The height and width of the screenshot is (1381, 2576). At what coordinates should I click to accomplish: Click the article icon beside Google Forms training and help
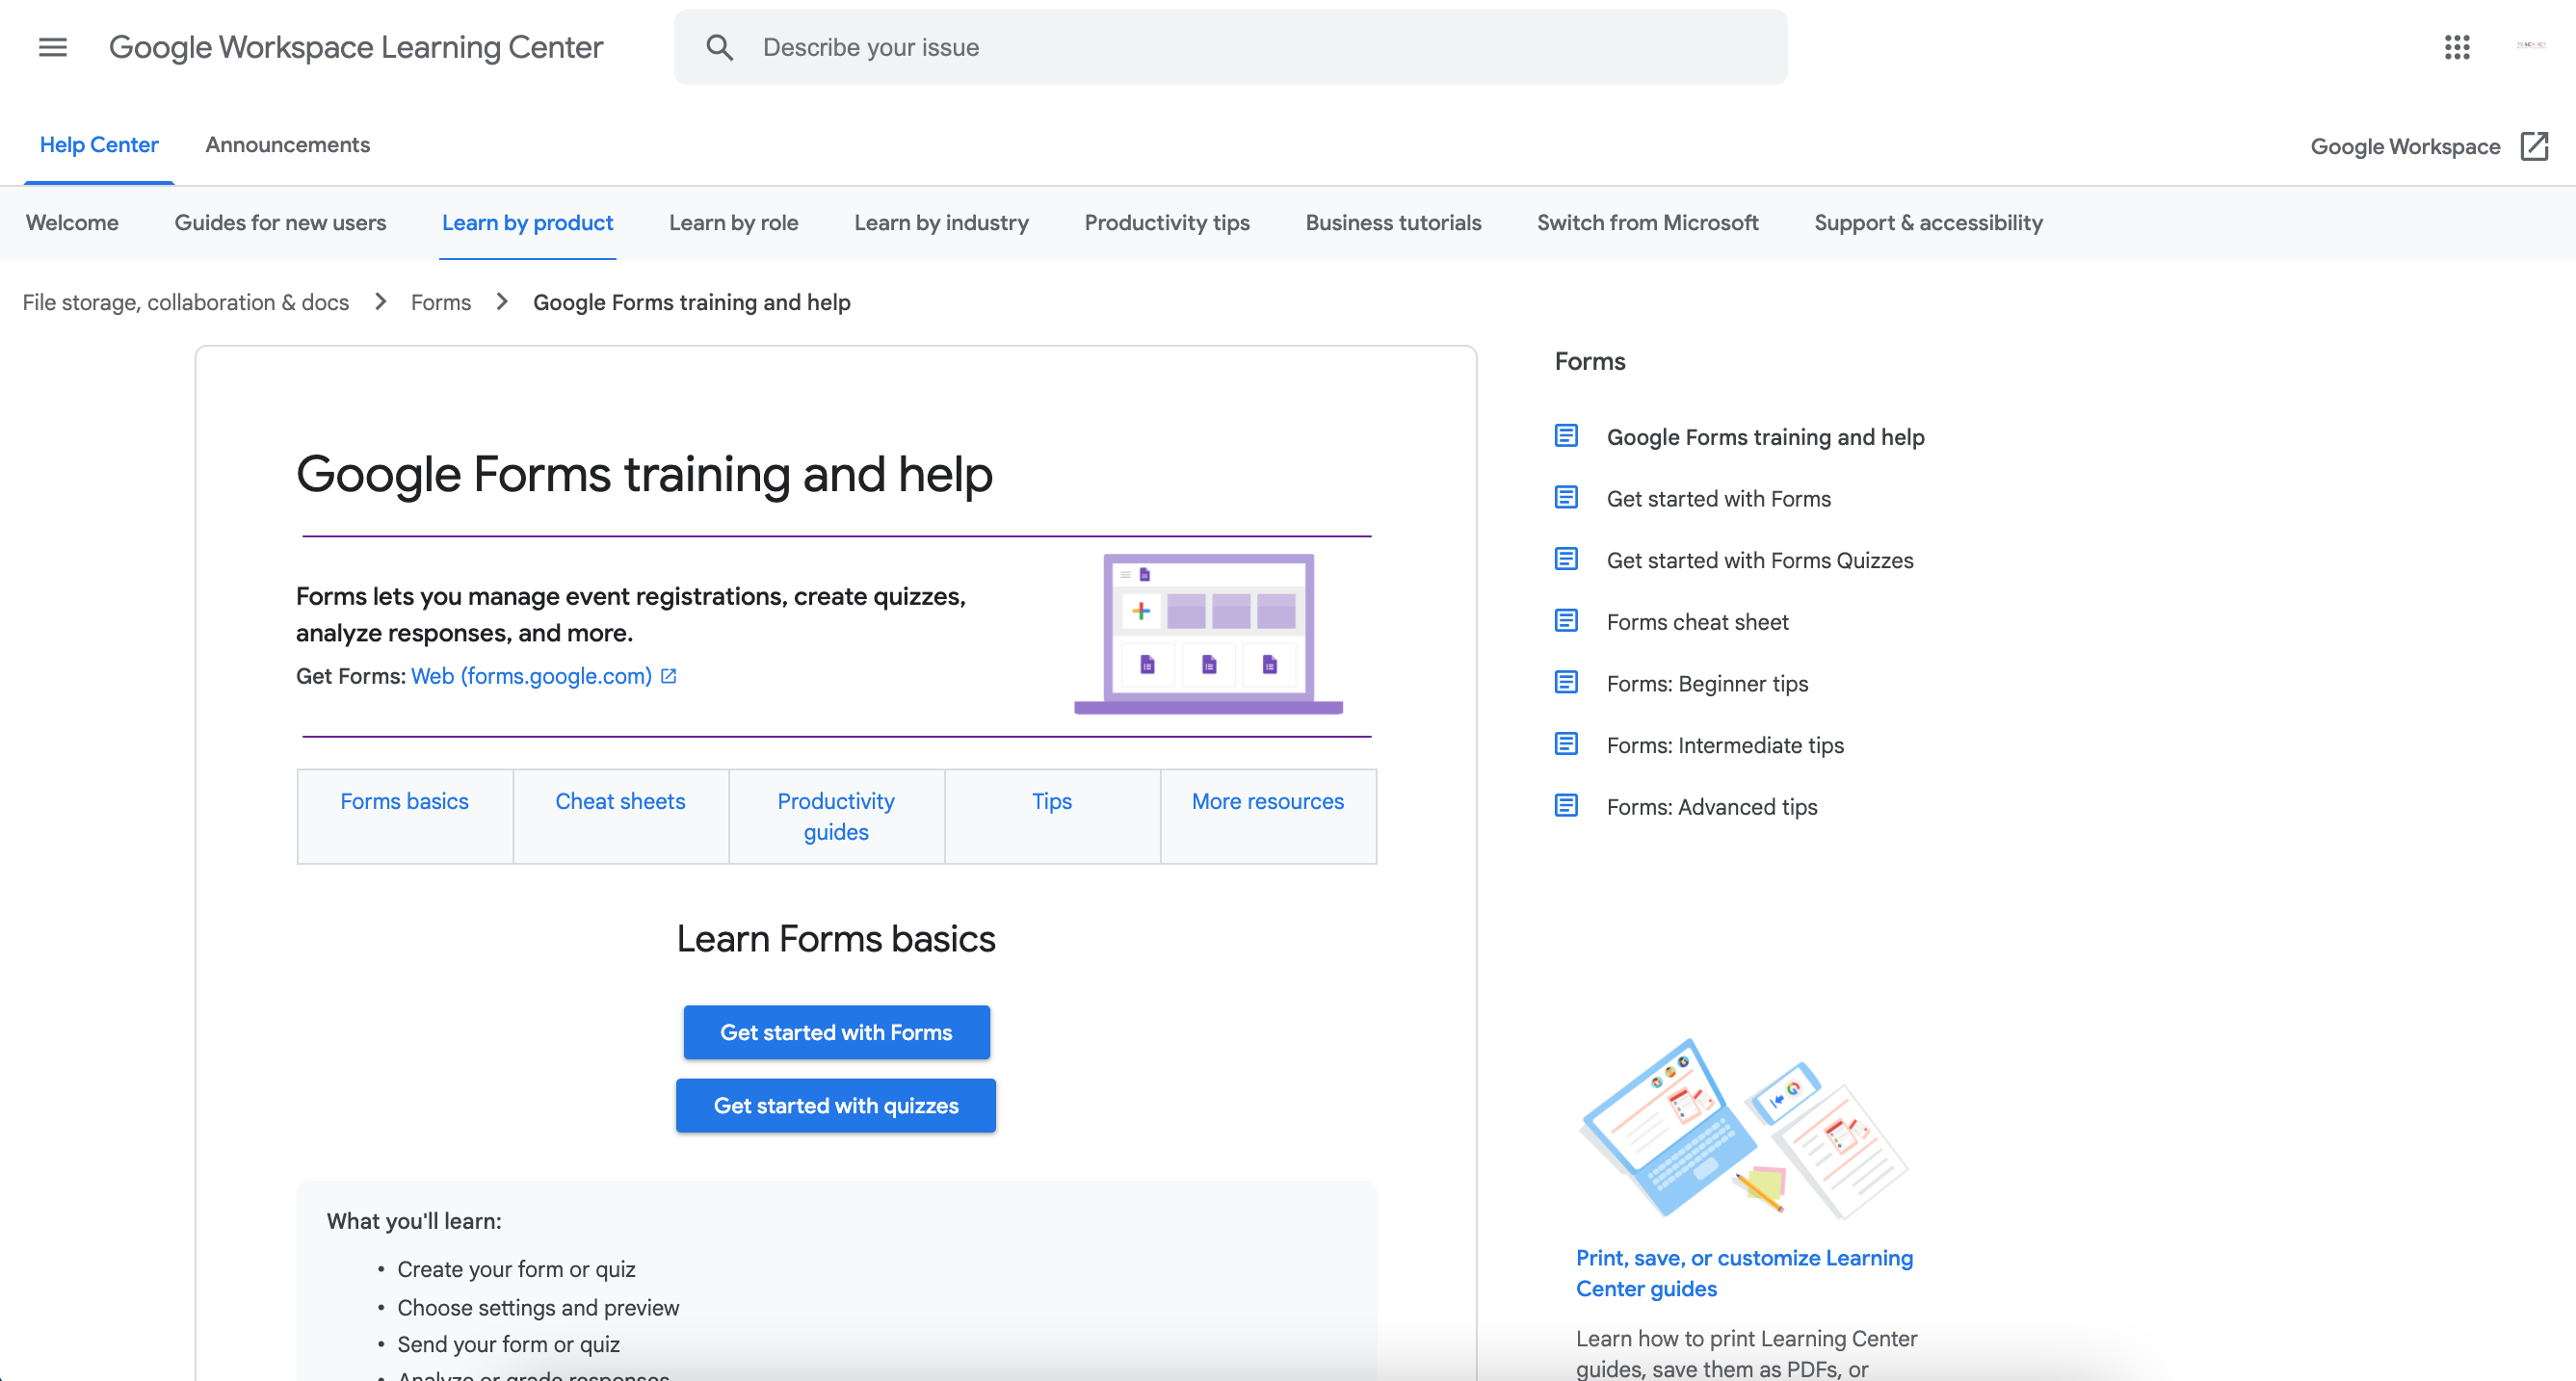coord(1566,436)
